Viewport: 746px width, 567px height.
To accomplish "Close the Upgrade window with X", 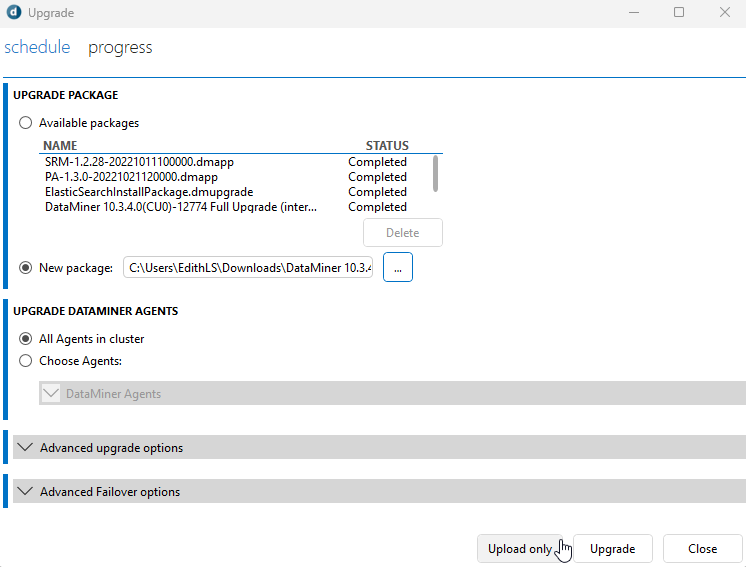I will [x=724, y=13].
